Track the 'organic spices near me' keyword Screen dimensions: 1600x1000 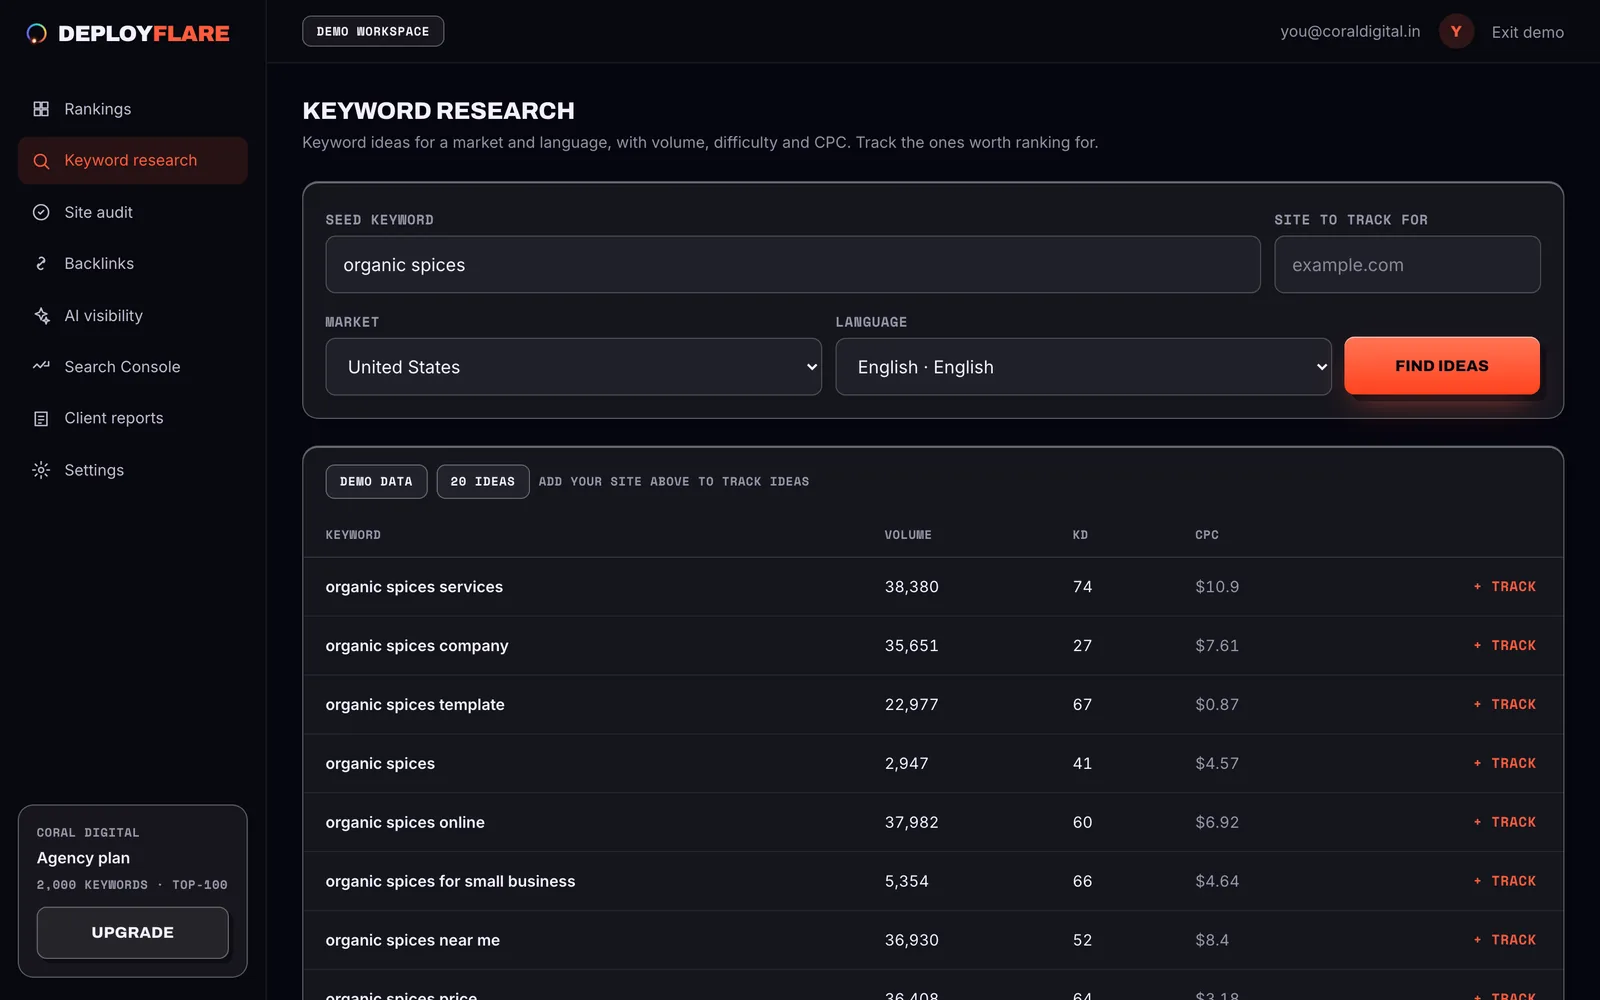point(1505,940)
